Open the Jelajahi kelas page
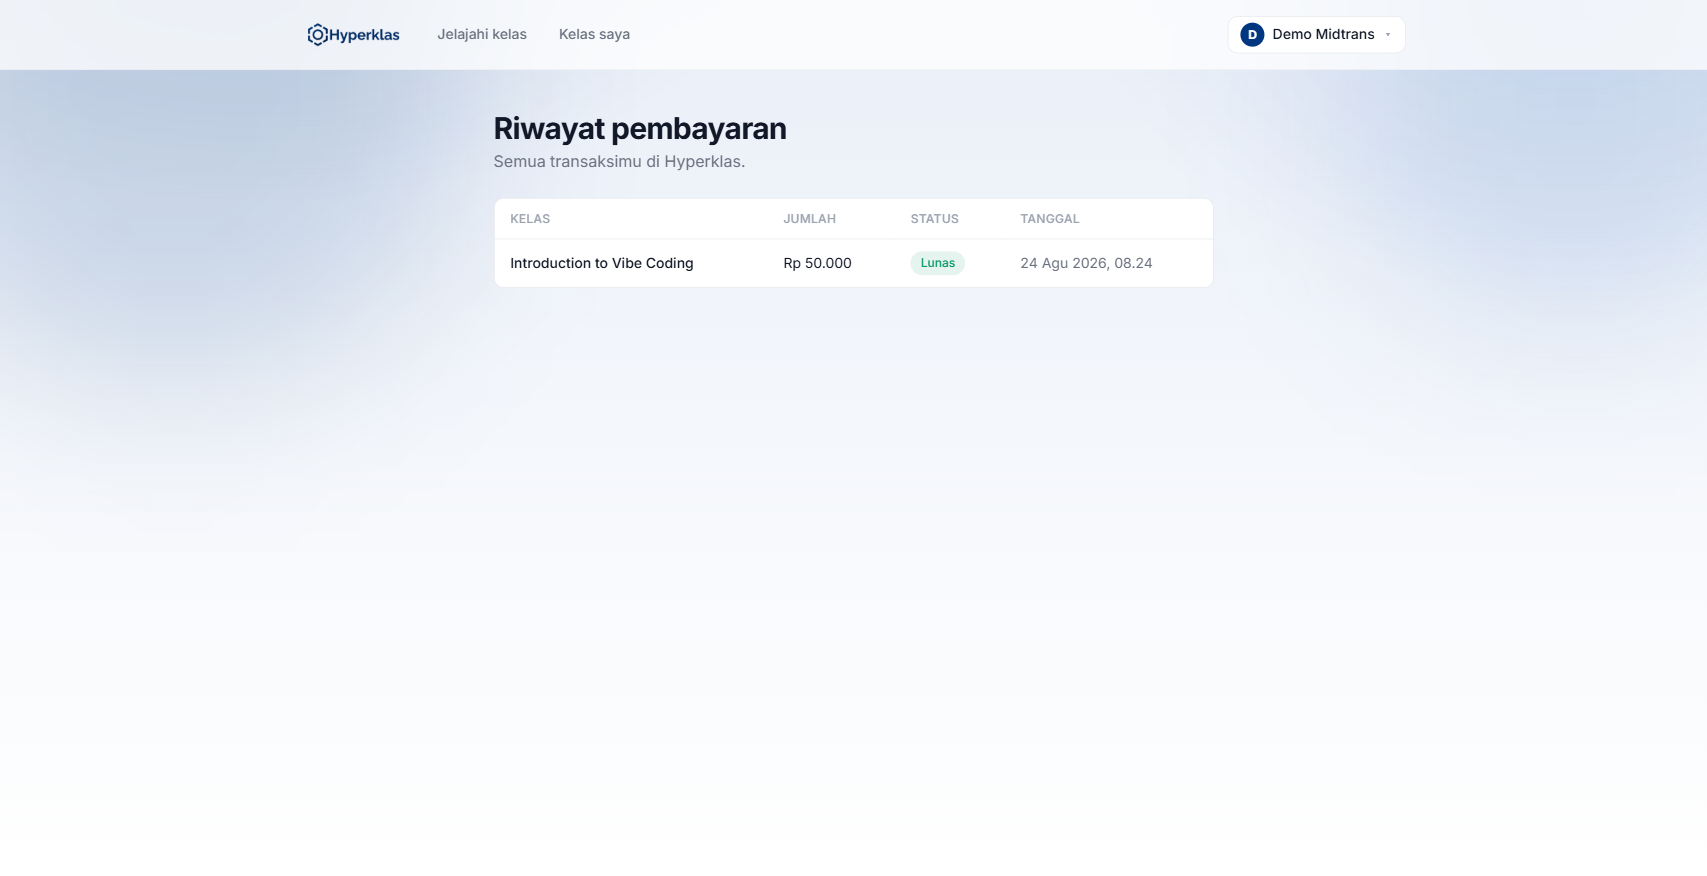The image size is (1707, 876). (x=482, y=34)
